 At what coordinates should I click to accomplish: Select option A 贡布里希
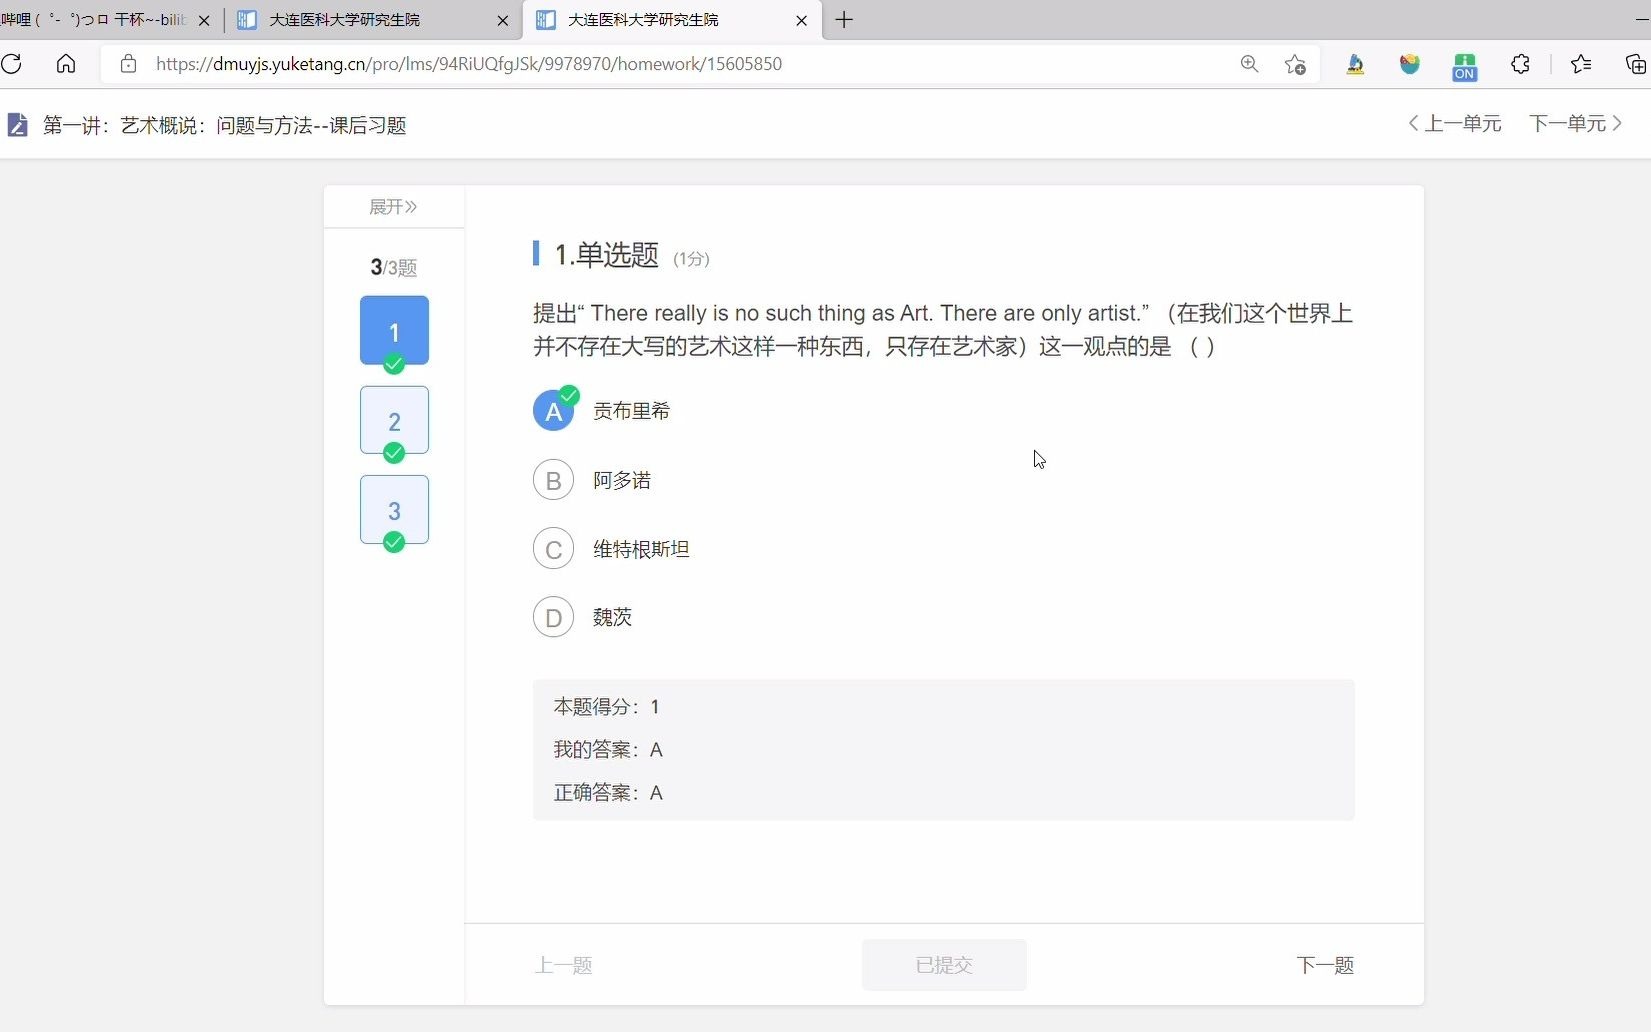[x=602, y=411]
